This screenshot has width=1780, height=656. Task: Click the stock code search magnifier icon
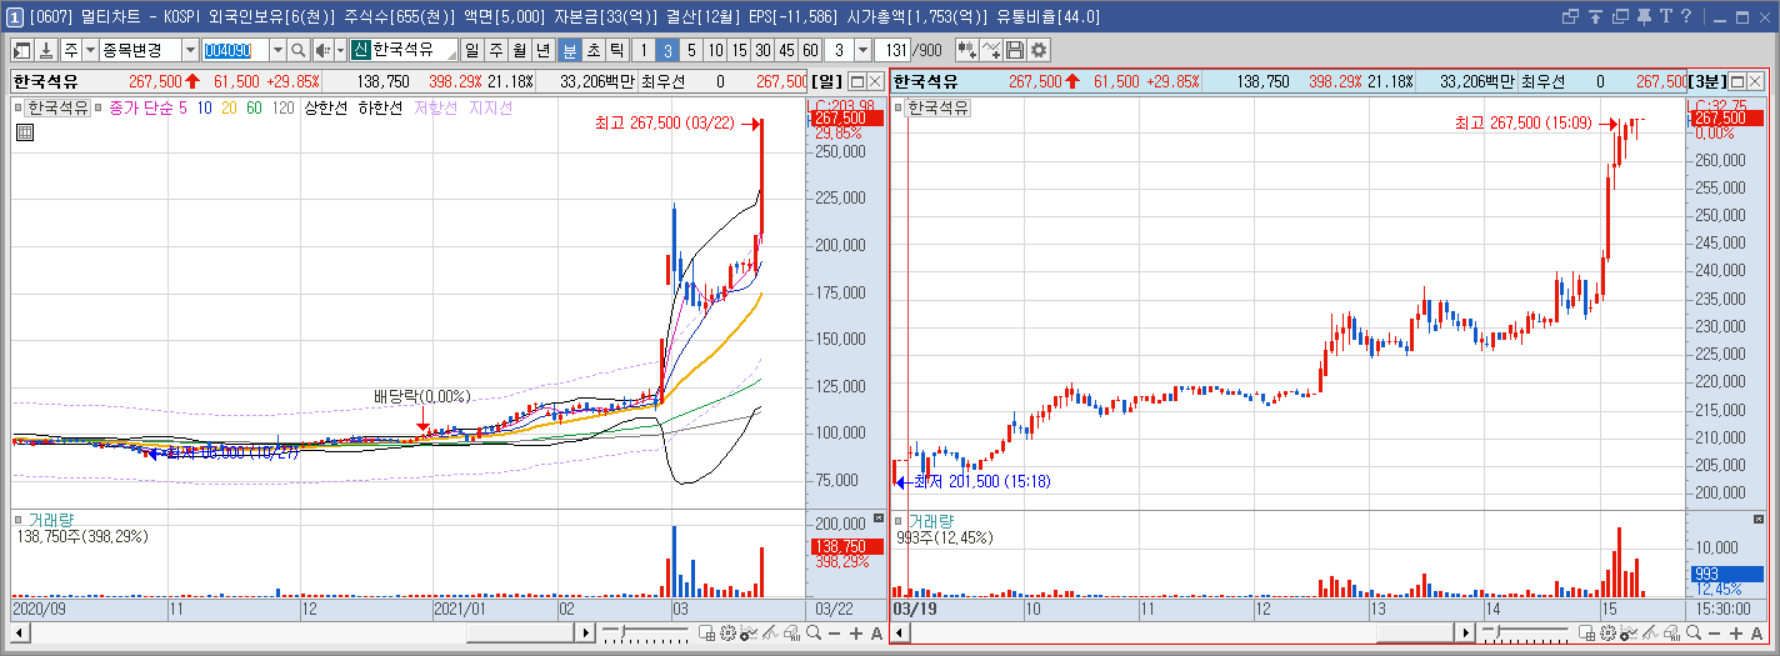click(x=298, y=50)
